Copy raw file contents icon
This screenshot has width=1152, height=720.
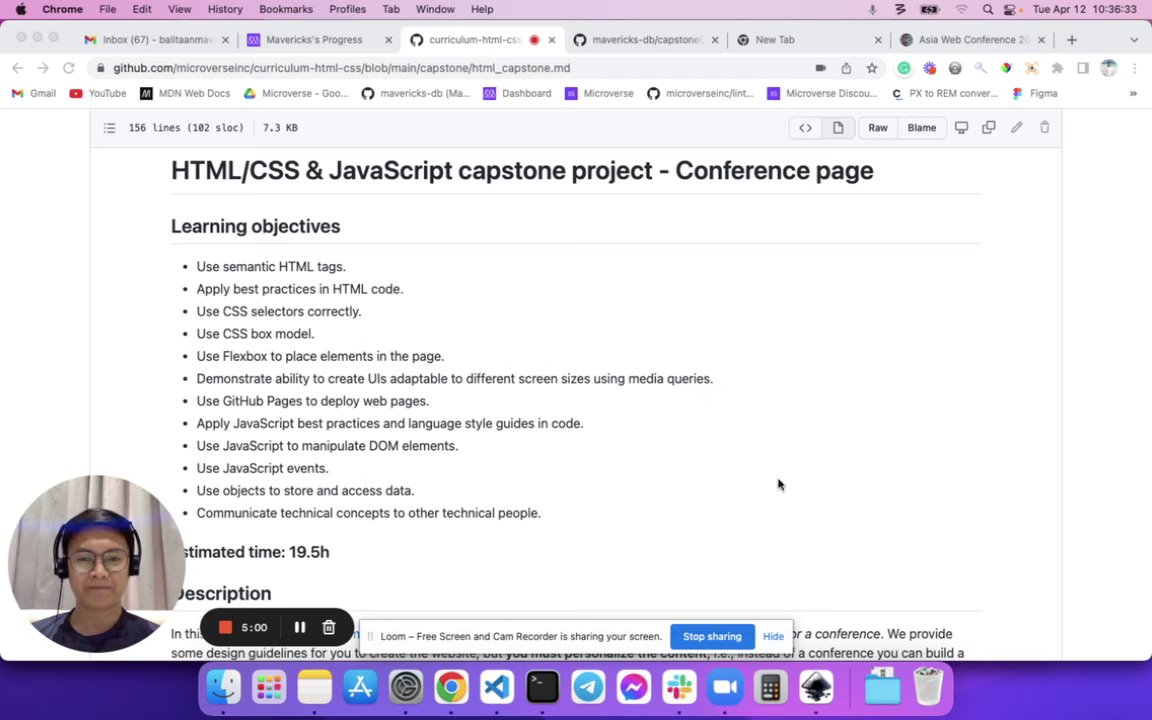click(x=988, y=128)
